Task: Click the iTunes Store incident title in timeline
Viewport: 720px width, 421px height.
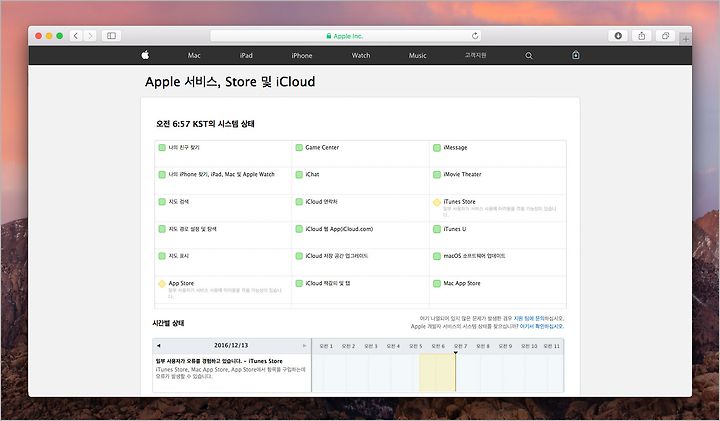Action: (219, 361)
